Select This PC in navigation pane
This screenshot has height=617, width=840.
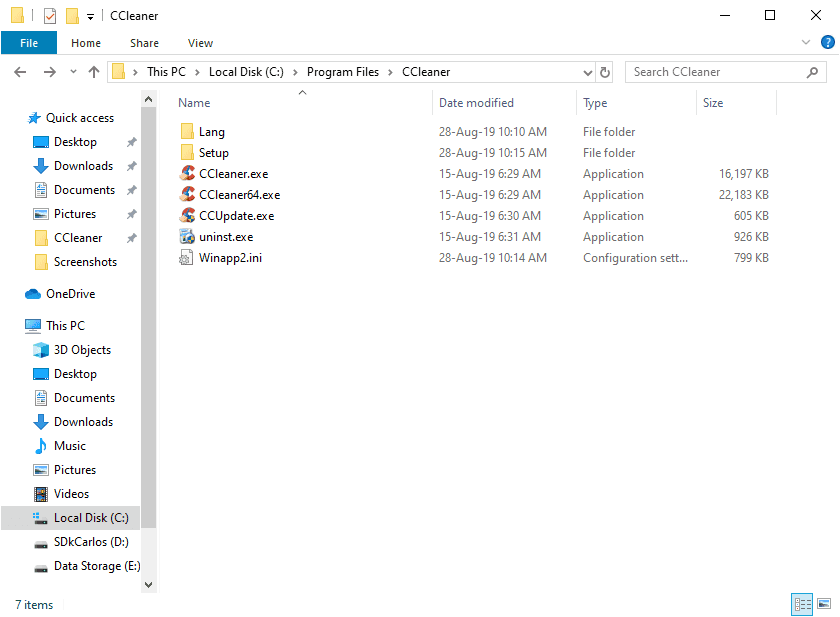pyautogui.click(x=65, y=325)
